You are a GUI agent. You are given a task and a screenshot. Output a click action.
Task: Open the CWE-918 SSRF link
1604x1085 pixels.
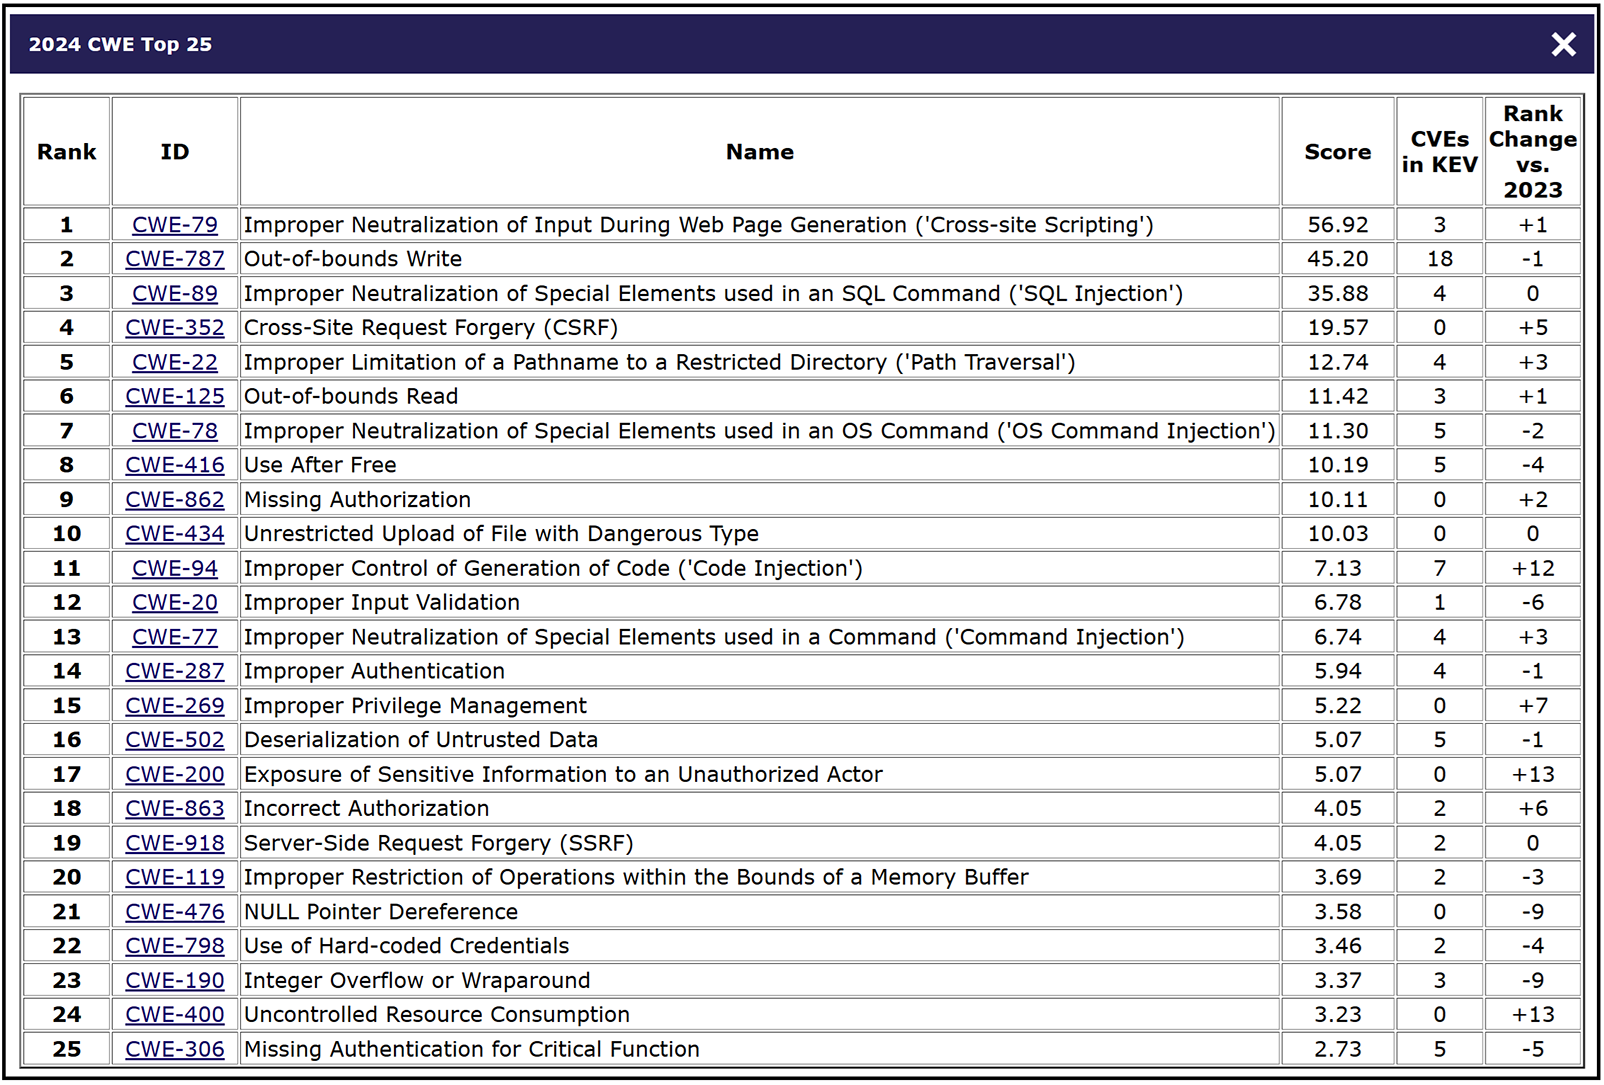(175, 843)
